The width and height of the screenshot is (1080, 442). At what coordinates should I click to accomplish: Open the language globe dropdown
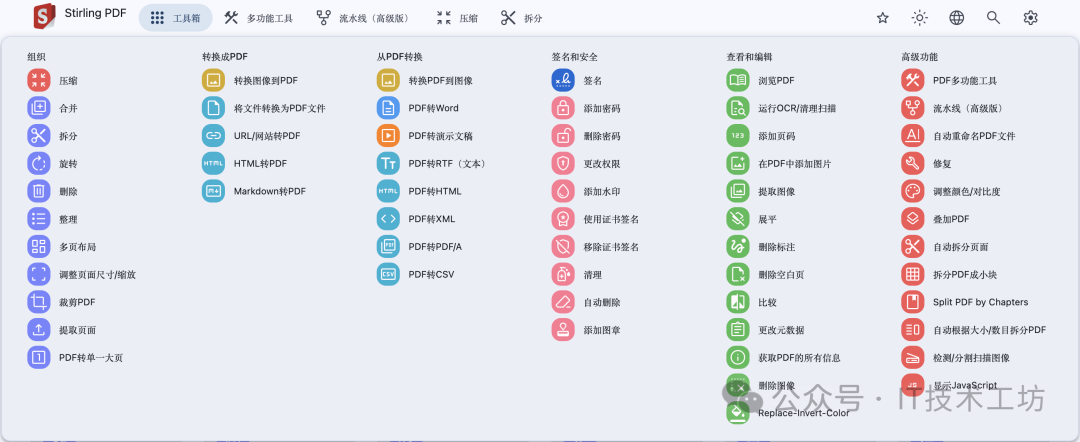click(x=957, y=18)
